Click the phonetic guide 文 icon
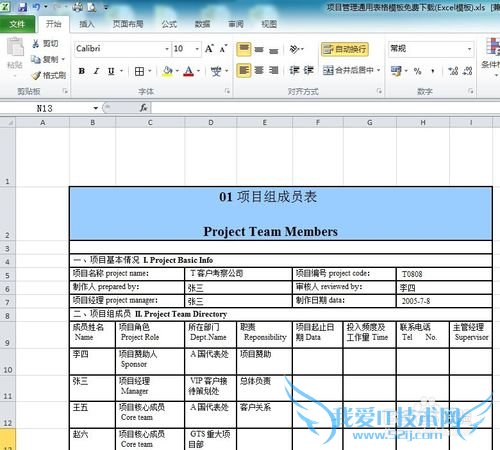 tap(216, 71)
